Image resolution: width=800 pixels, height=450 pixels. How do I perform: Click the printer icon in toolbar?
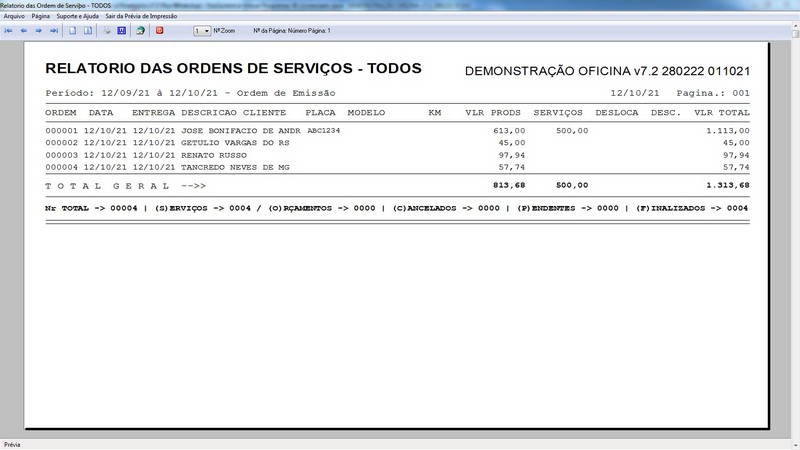tap(107, 31)
